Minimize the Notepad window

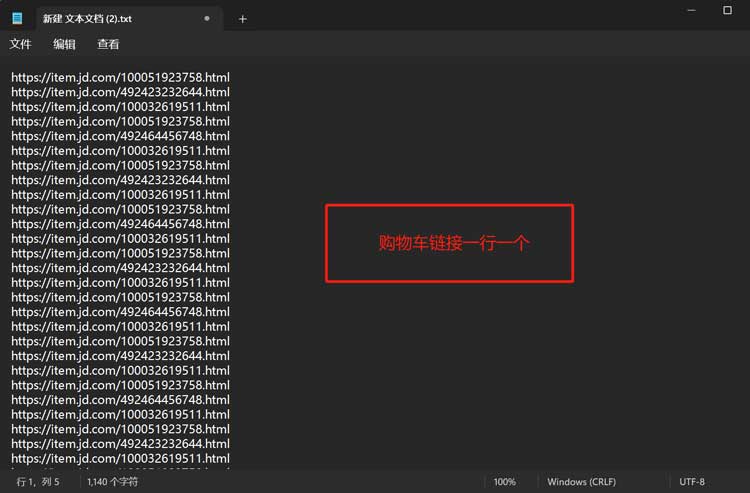click(691, 10)
